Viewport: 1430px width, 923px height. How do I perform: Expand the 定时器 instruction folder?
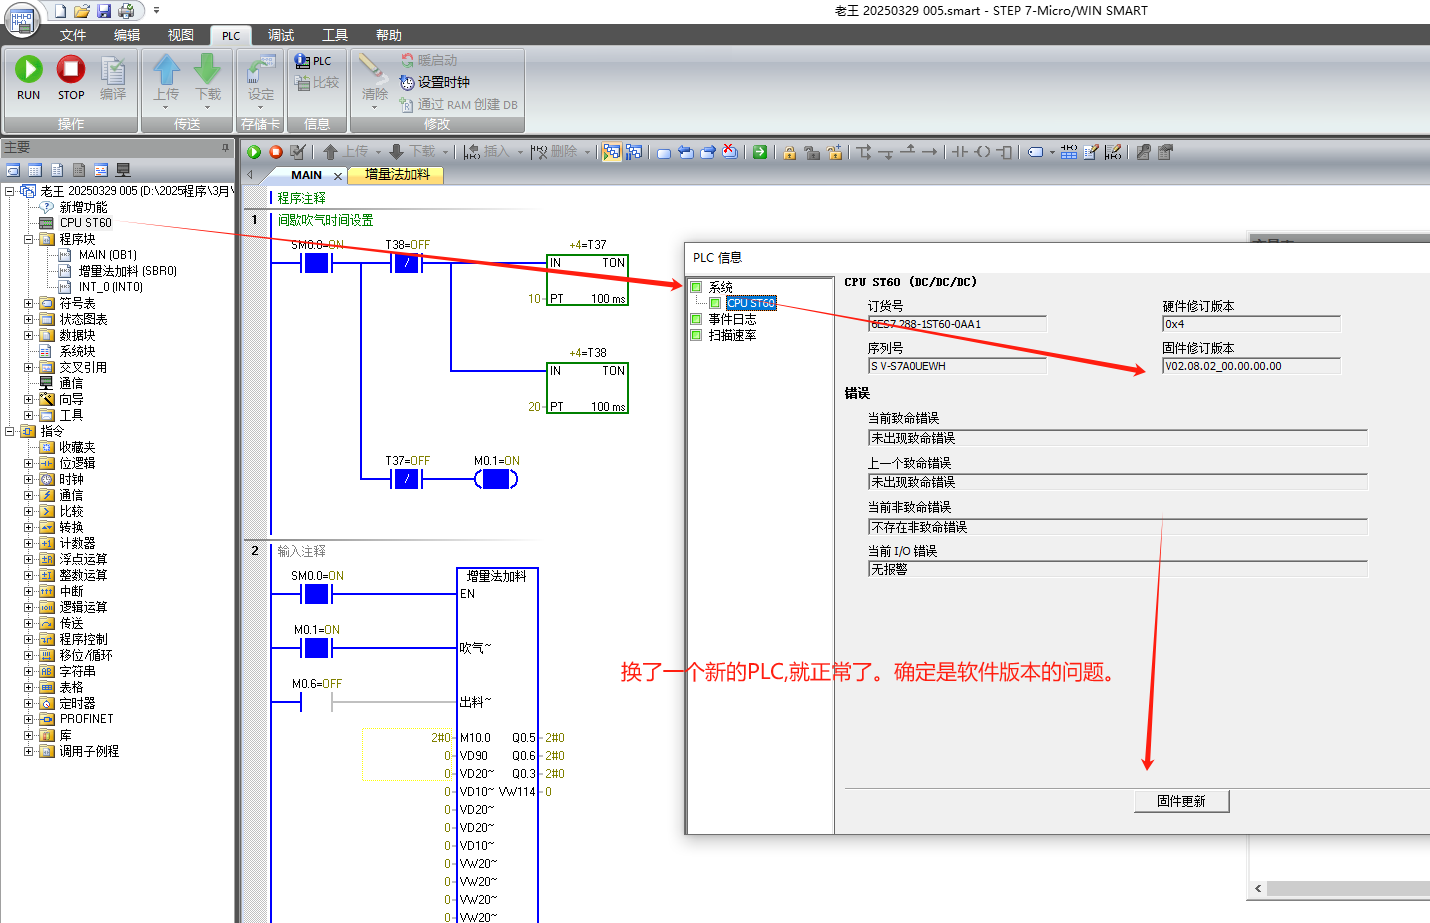[29, 703]
